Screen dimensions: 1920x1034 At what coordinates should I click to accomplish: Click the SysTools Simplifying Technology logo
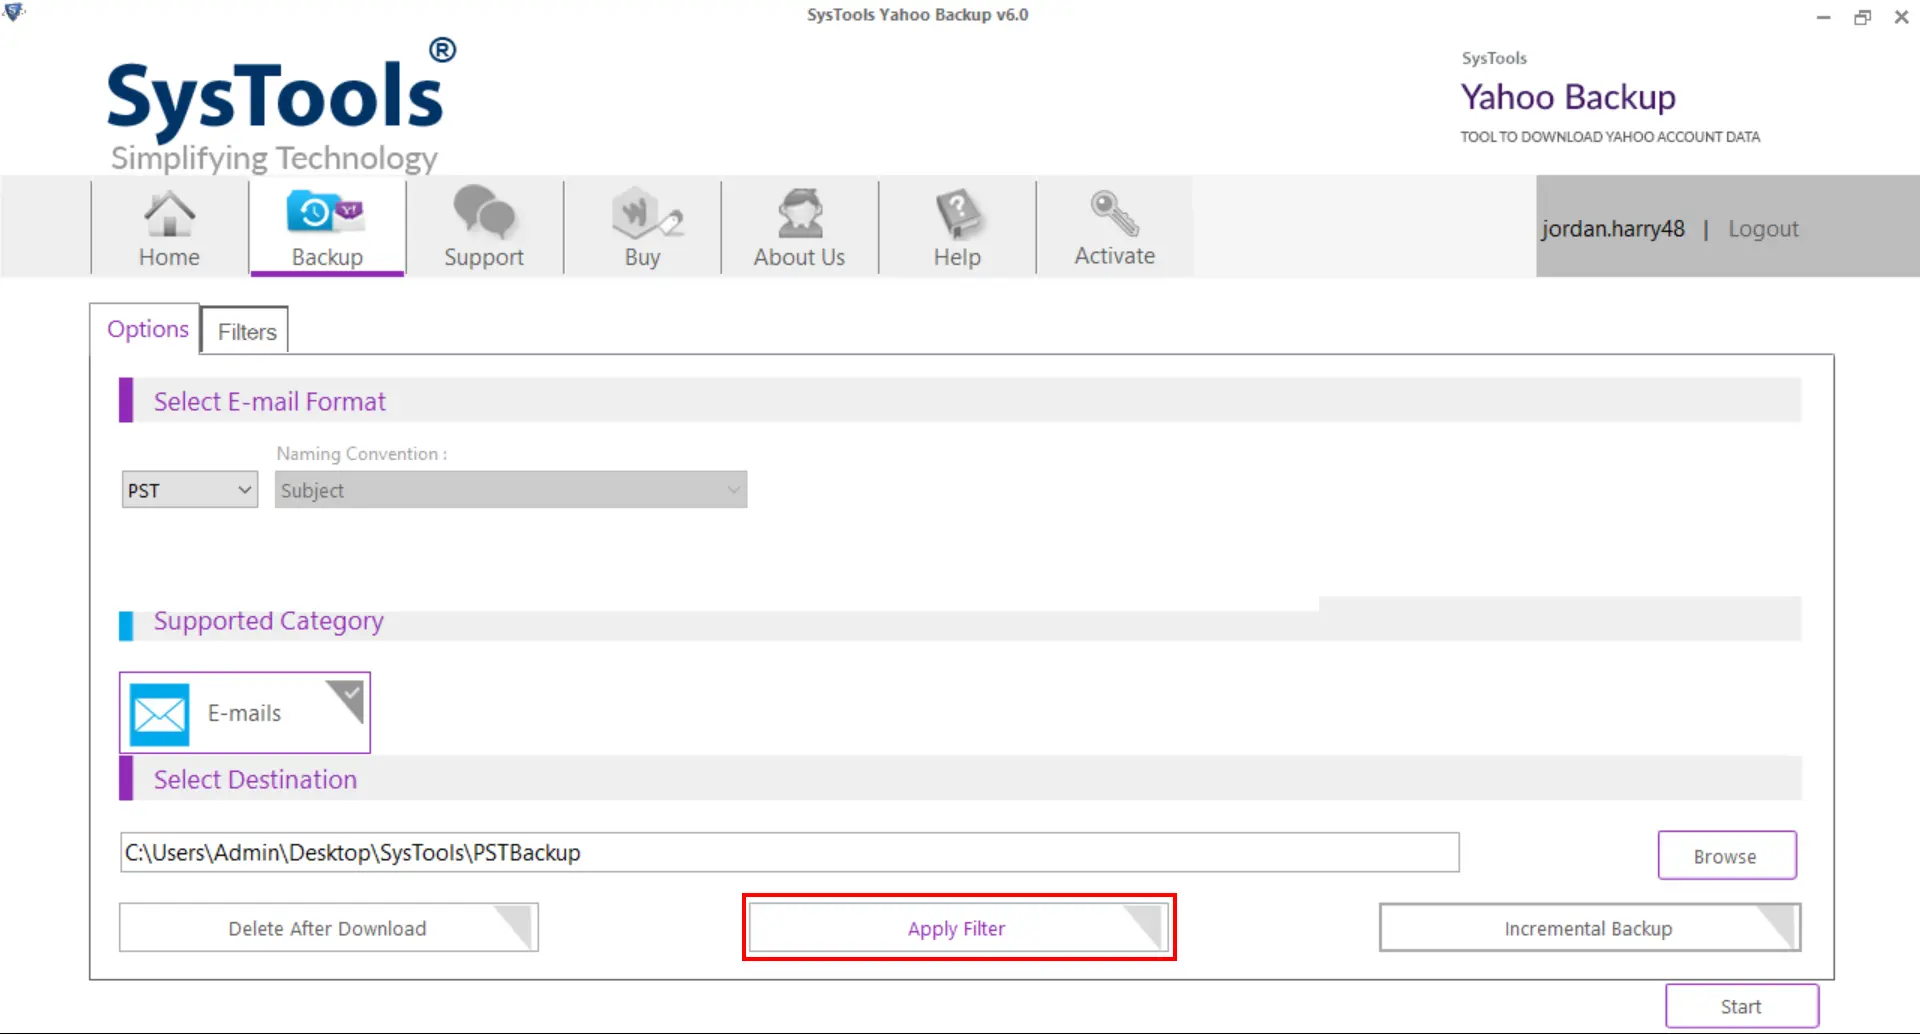pos(280,108)
